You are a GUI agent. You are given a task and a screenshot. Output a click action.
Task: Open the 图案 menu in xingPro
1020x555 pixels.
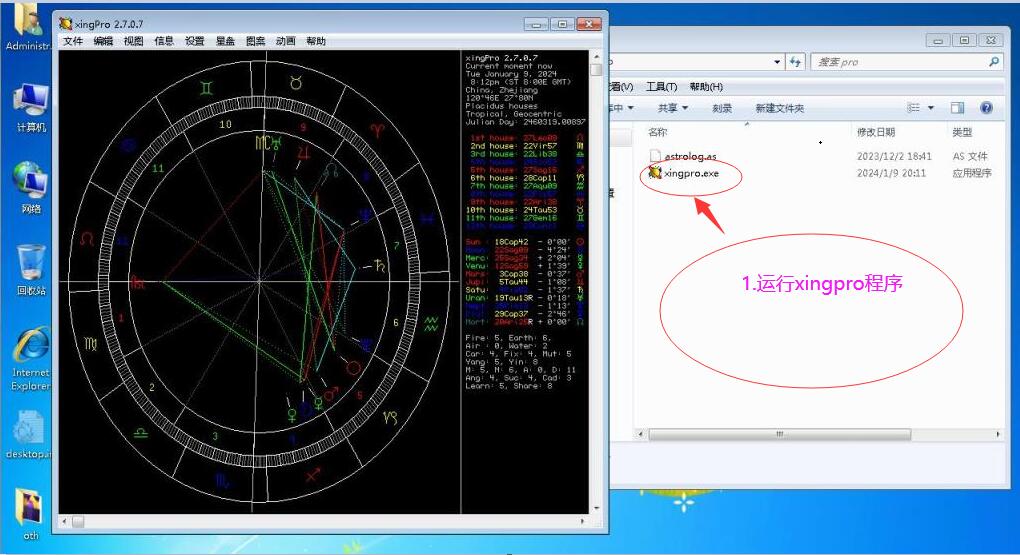(x=256, y=41)
